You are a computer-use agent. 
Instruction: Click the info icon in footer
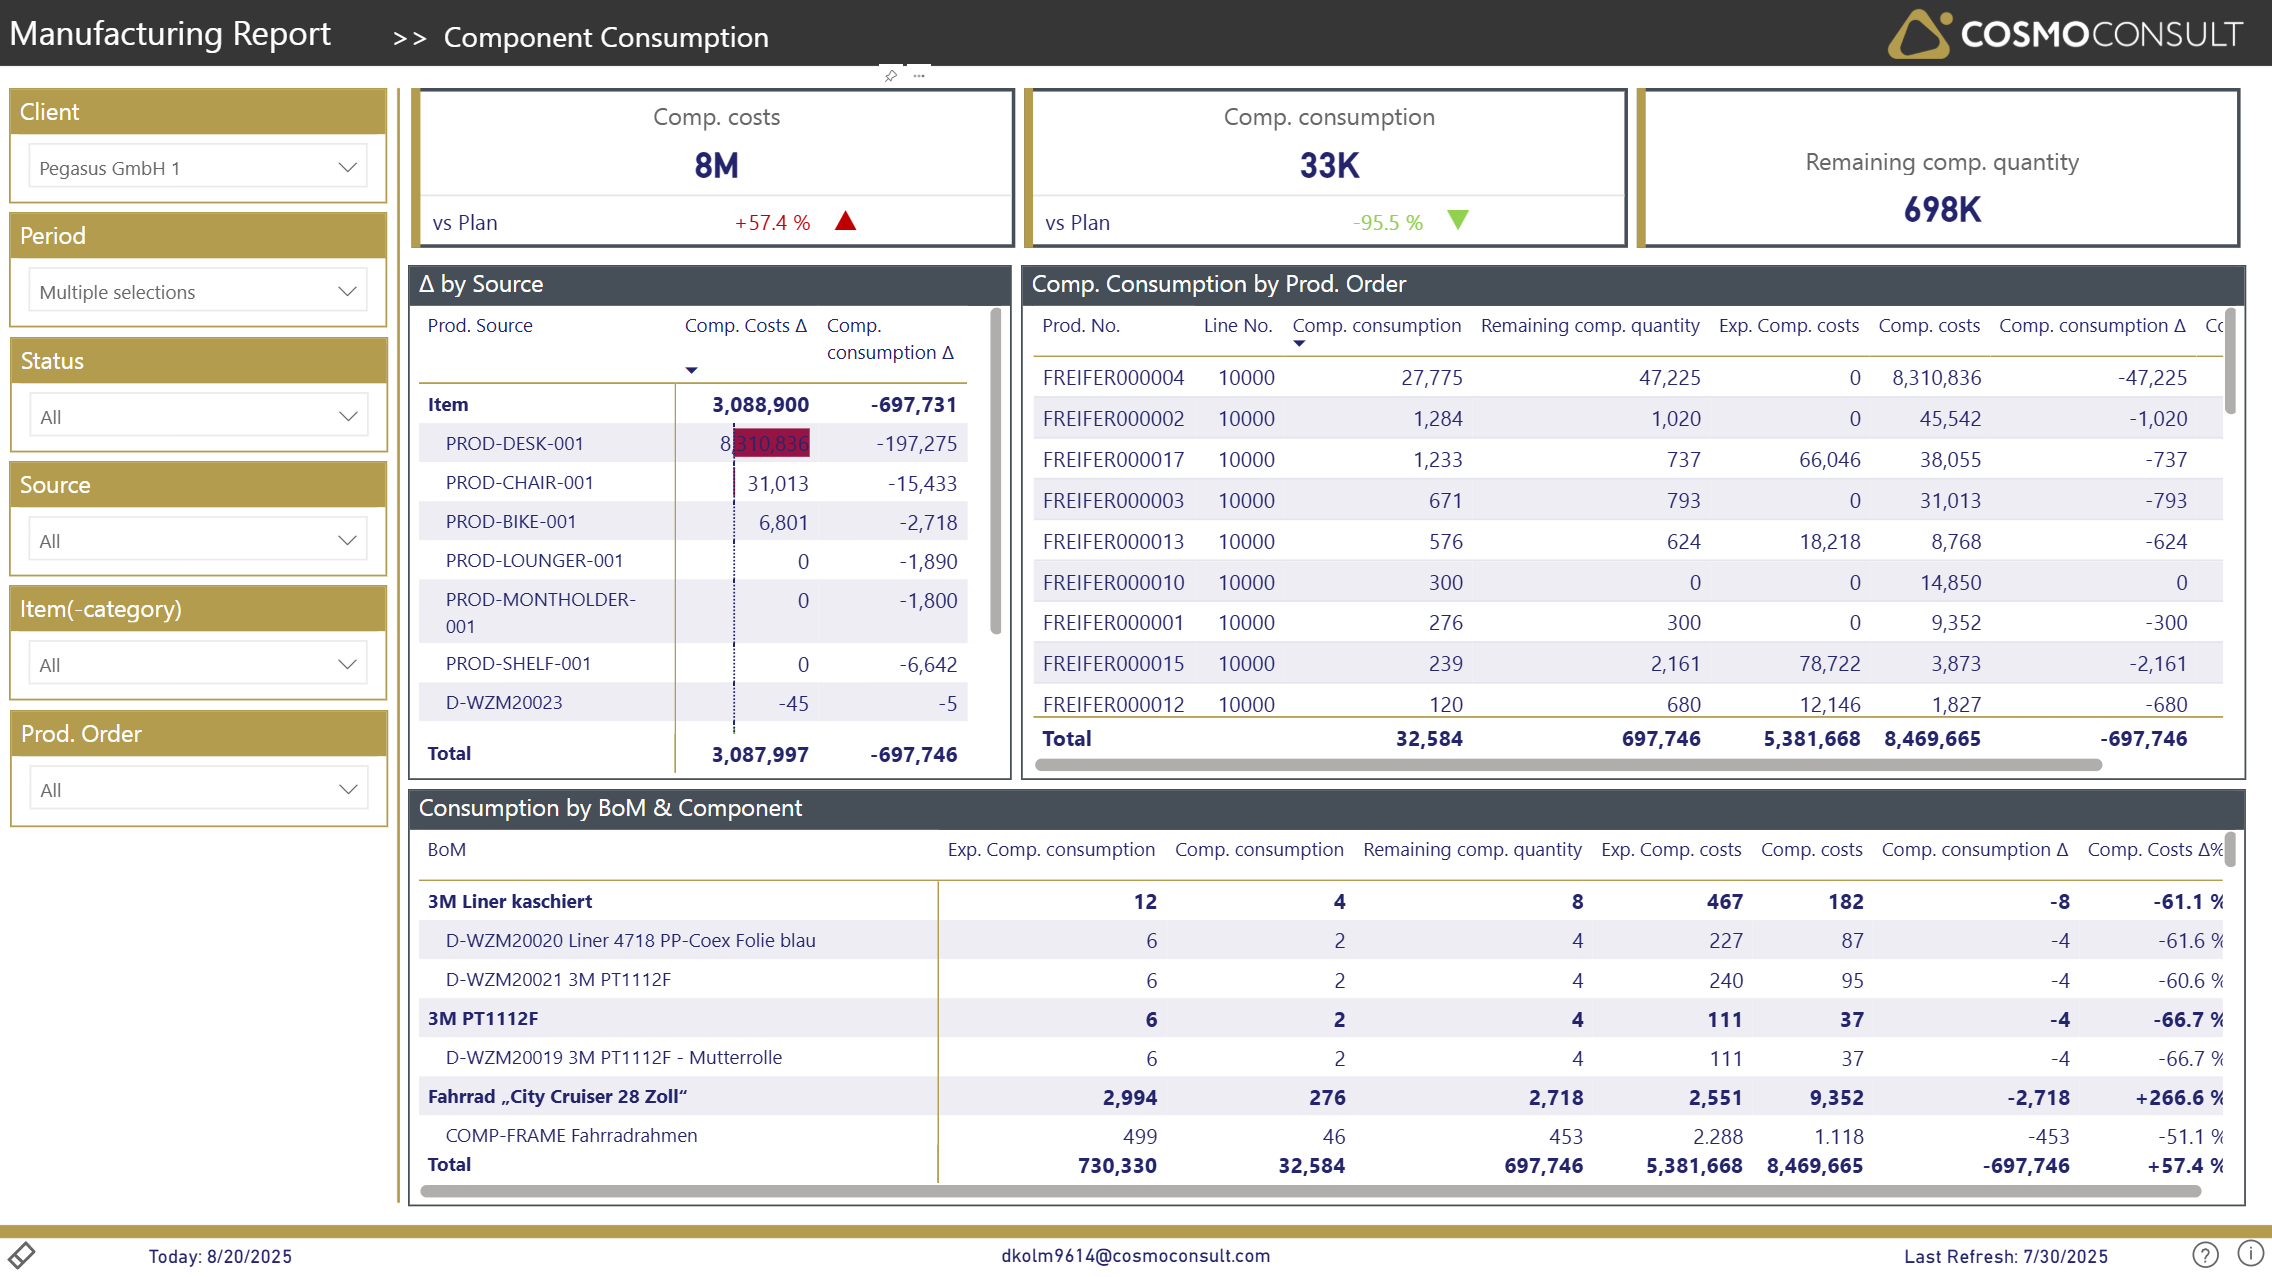(x=2250, y=1253)
